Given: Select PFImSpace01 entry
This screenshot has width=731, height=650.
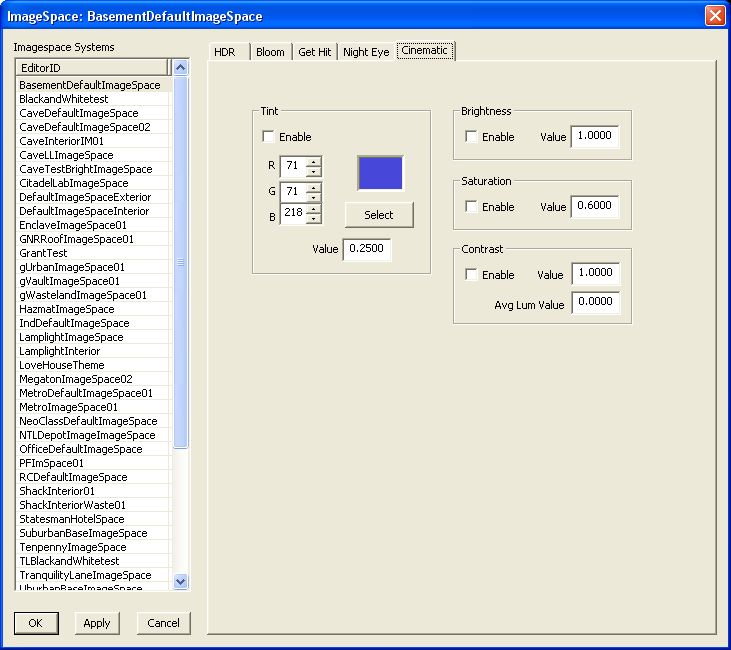Looking at the screenshot, I should click(x=92, y=463).
